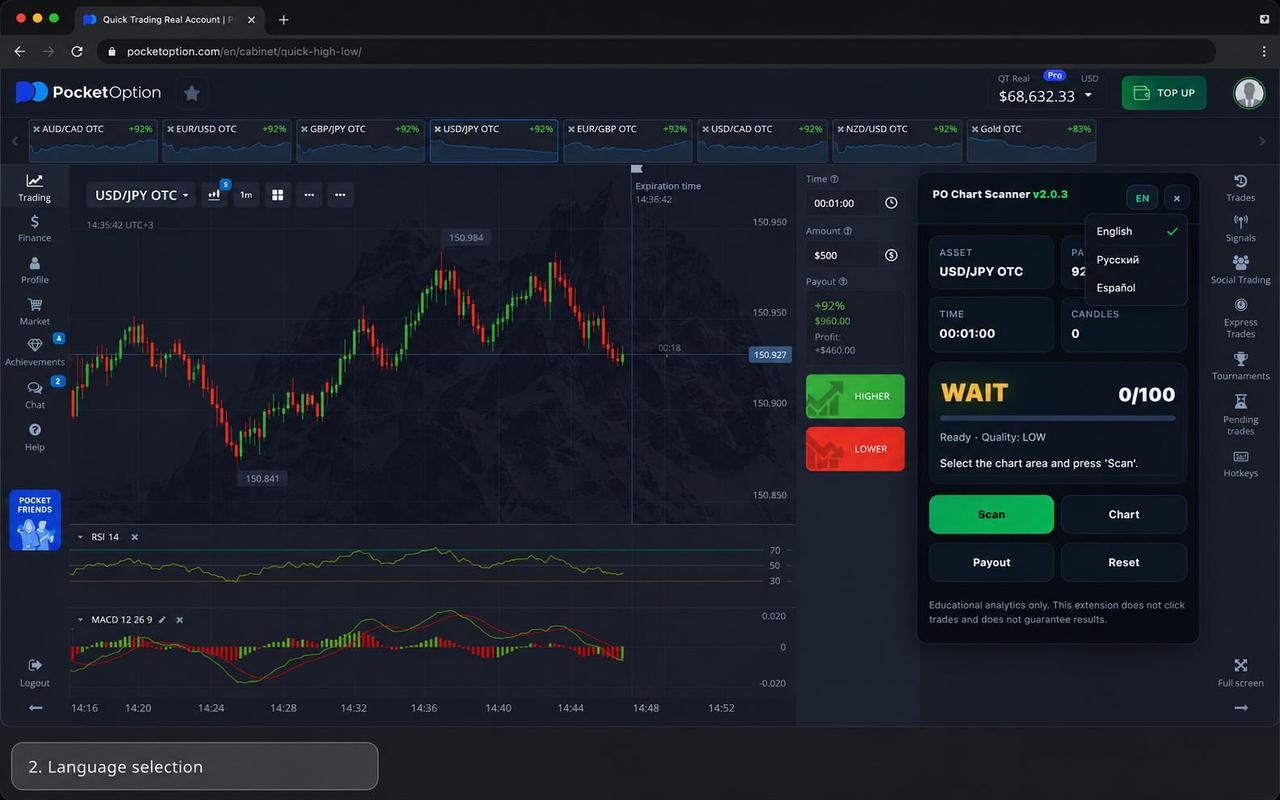This screenshot has height=800, width=1280.
Task: Click the TOP UP button
Action: 1164,93
